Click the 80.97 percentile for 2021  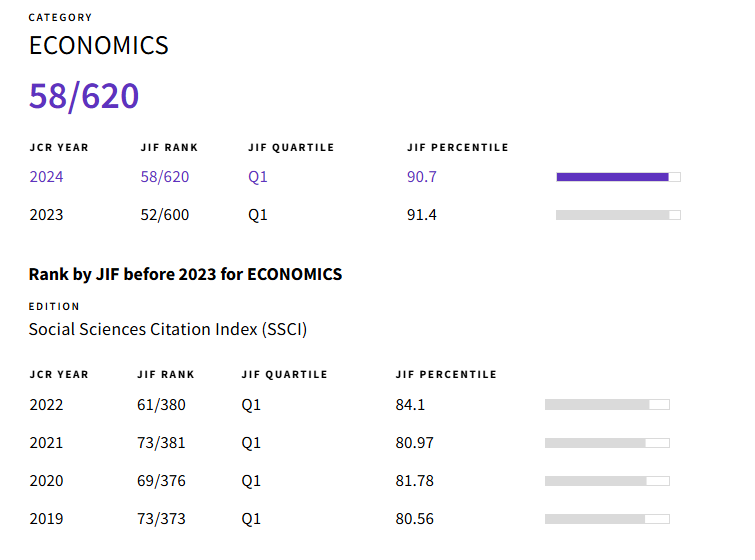click(414, 443)
